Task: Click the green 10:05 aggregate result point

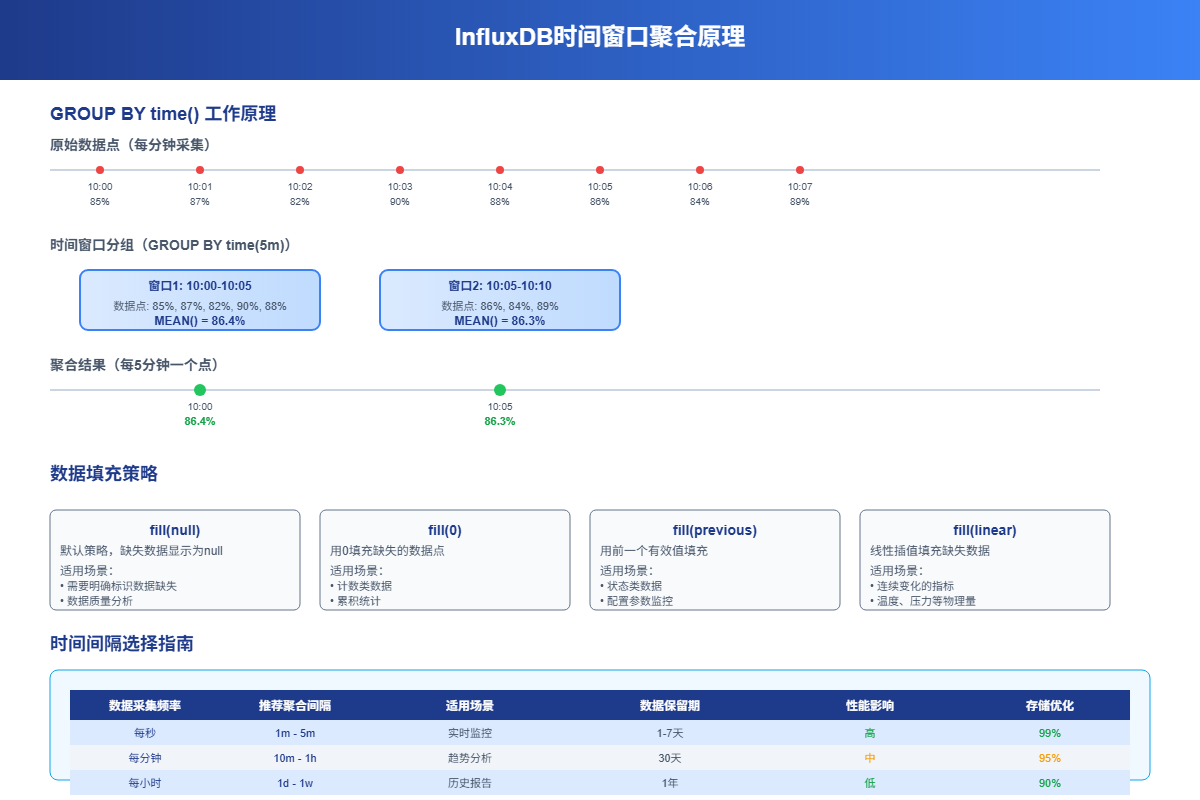Action: [500, 390]
